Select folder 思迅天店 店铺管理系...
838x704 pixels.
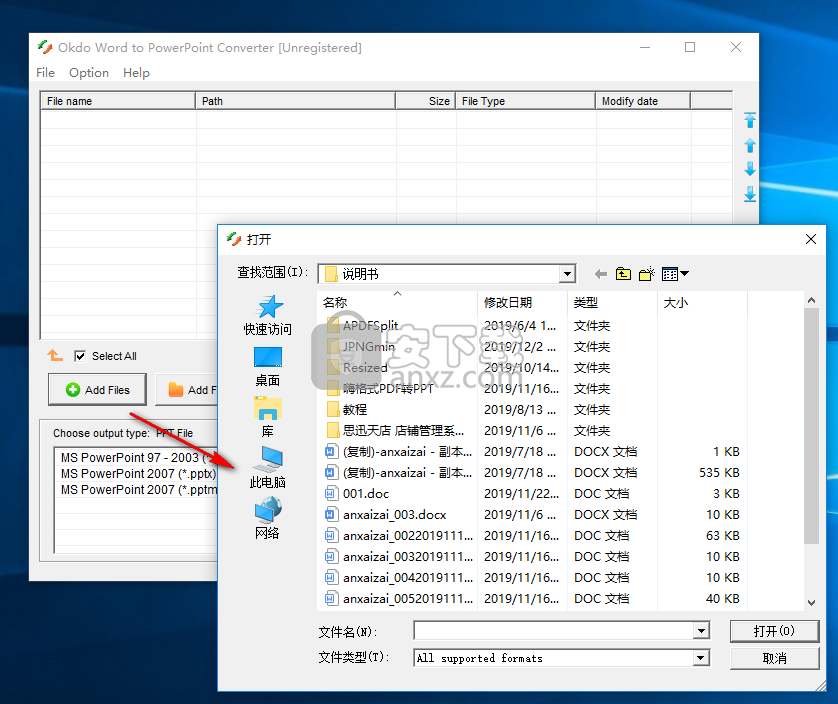pos(395,430)
